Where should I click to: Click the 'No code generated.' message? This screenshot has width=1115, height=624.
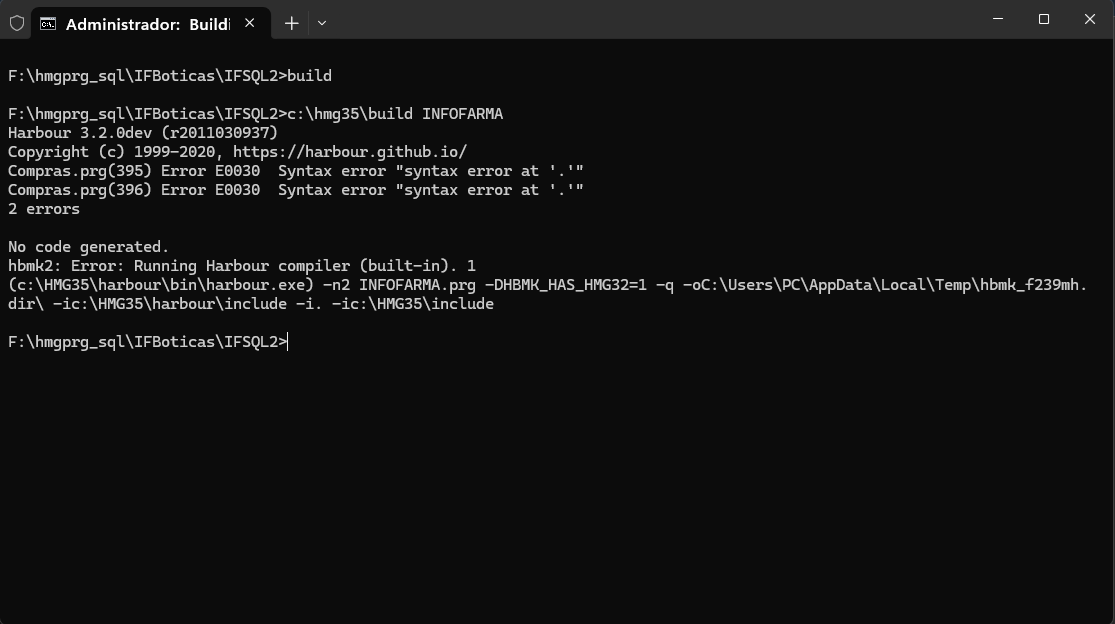(89, 247)
